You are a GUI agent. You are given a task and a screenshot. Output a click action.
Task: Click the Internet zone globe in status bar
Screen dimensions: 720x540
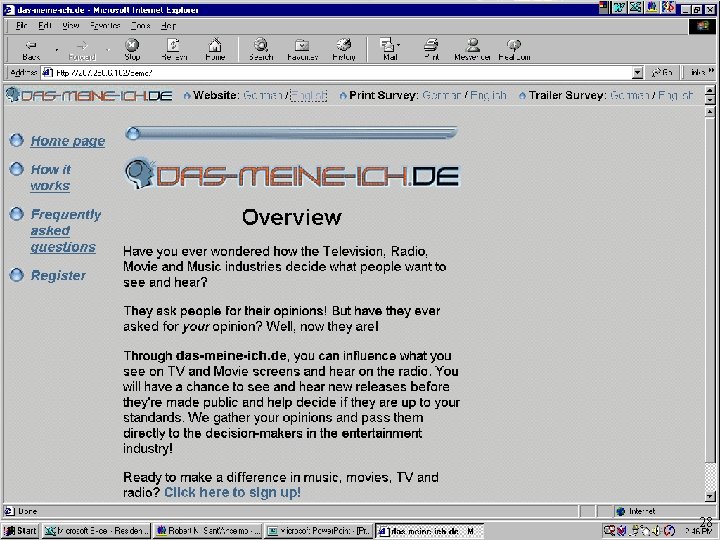coord(621,511)
